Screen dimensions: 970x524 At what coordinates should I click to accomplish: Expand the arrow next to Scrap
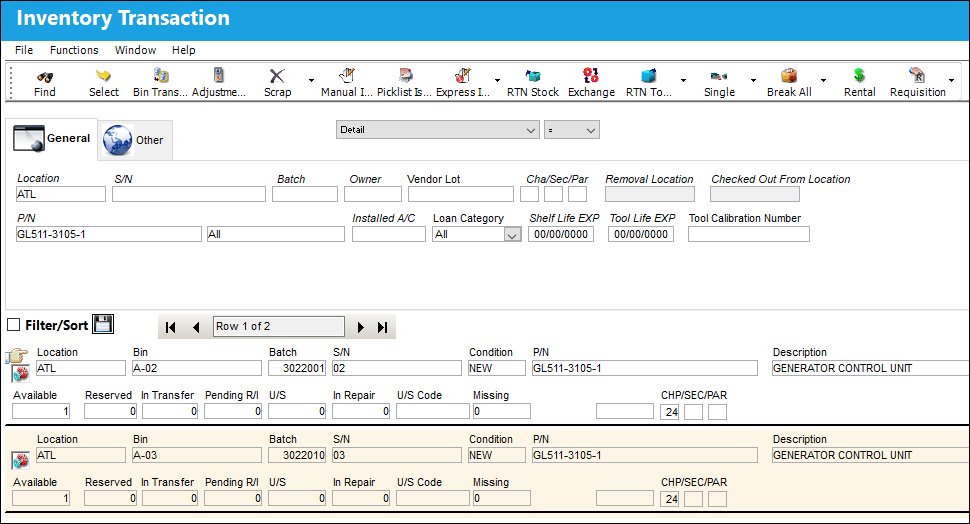(311, 80)
